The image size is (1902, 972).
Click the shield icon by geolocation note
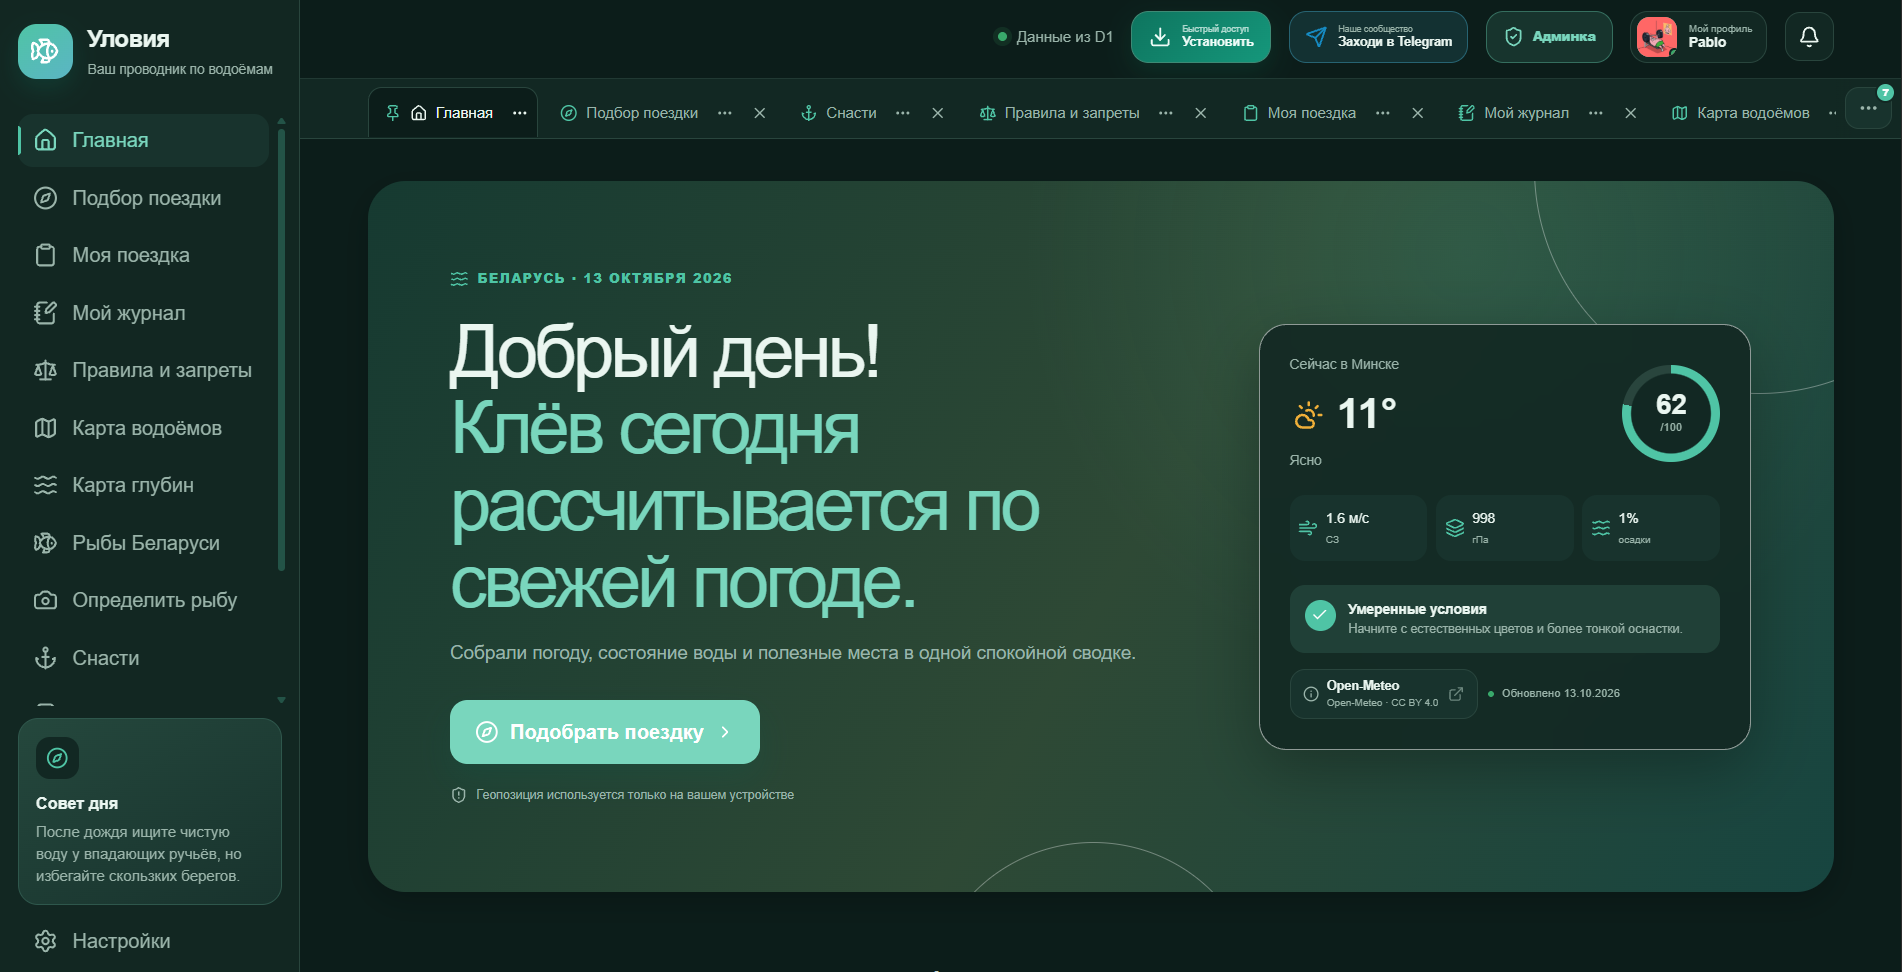point(459,795)
